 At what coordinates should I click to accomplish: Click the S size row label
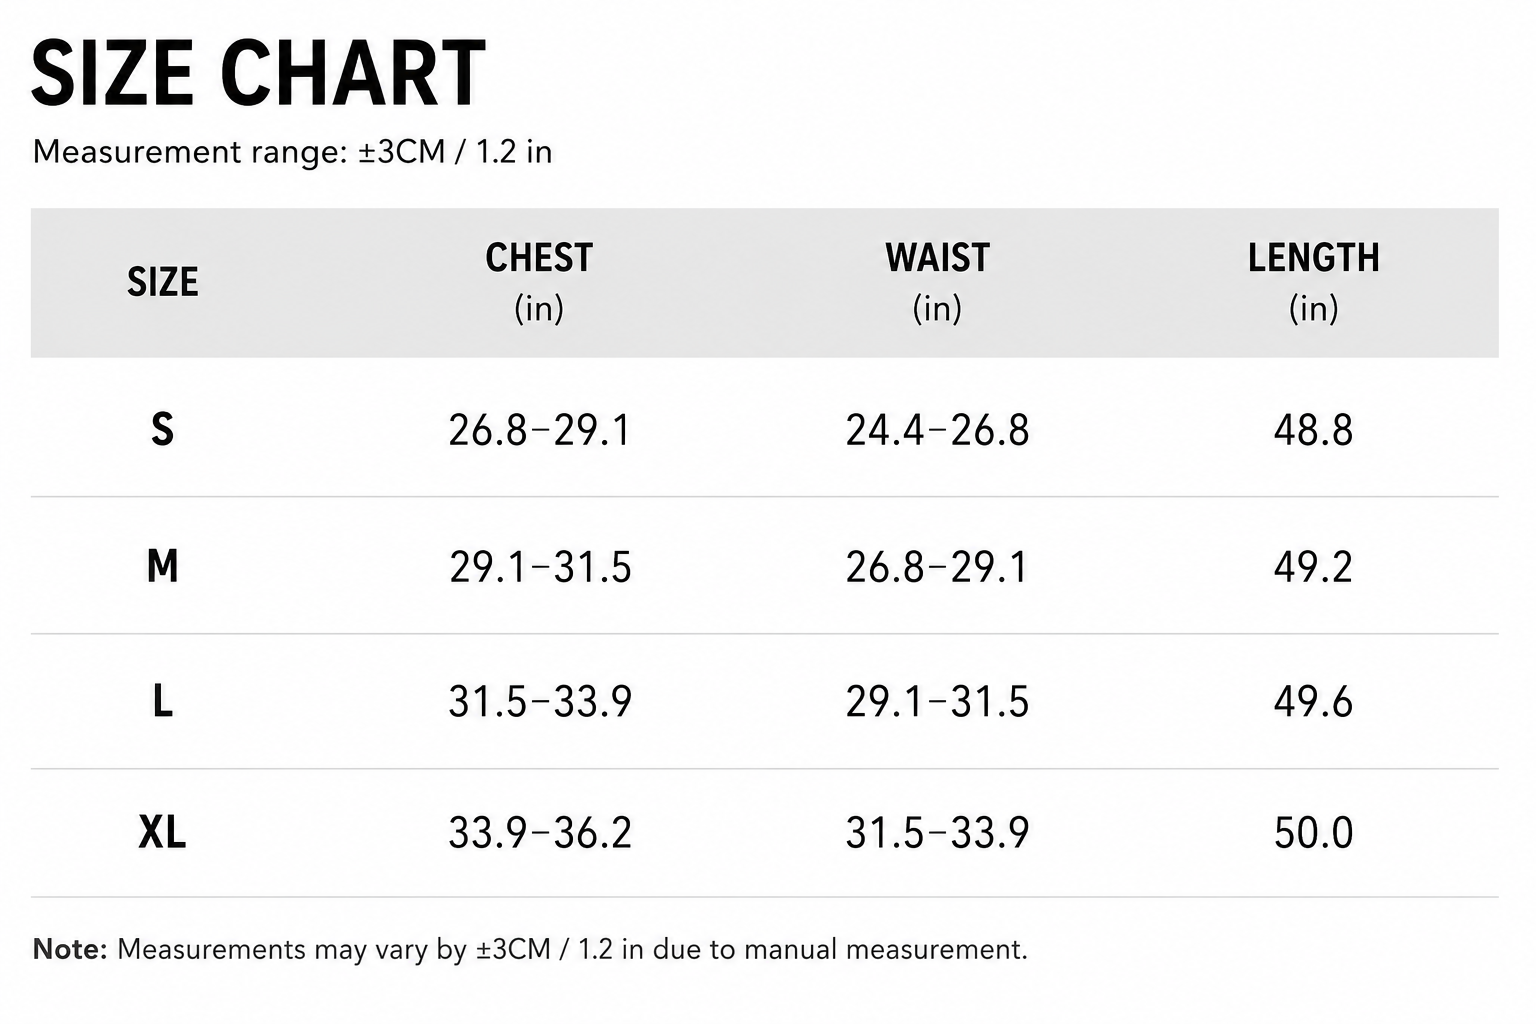pyautogui.click(x=162, y=430)
